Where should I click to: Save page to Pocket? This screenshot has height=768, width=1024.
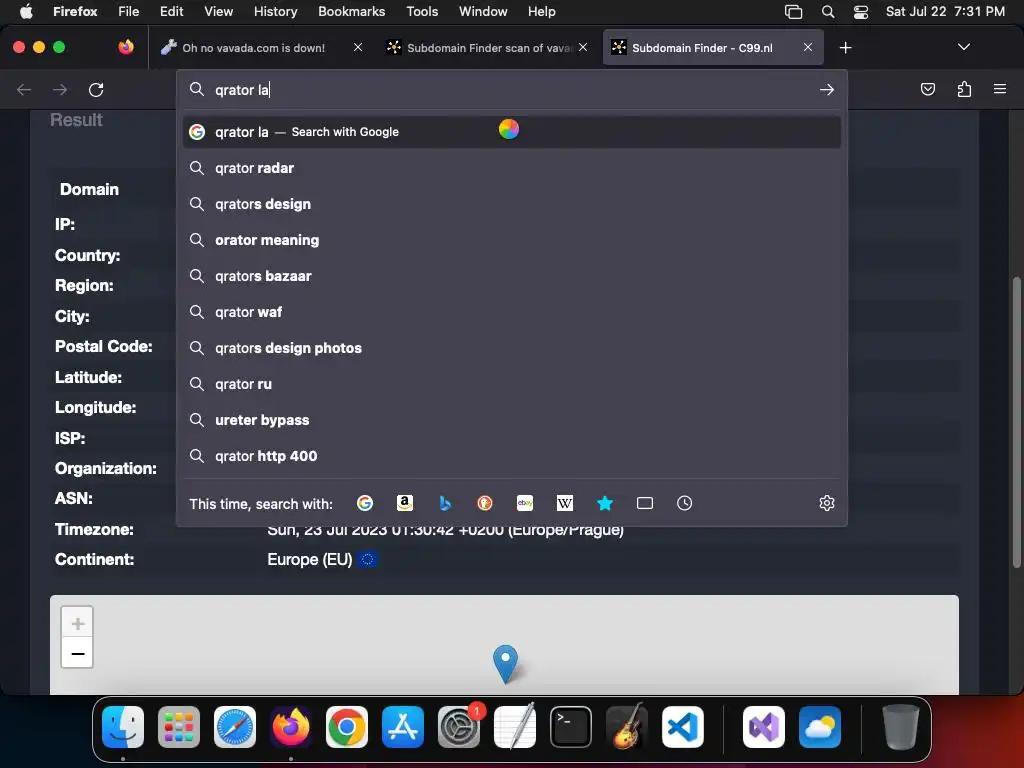coord(928,89)
